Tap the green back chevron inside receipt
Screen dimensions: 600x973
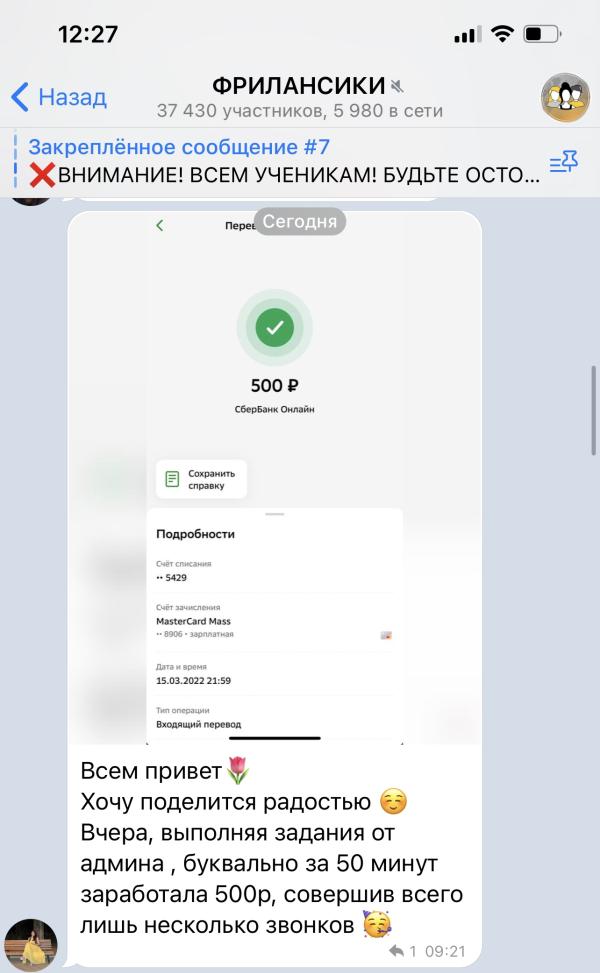pos(160,225)
